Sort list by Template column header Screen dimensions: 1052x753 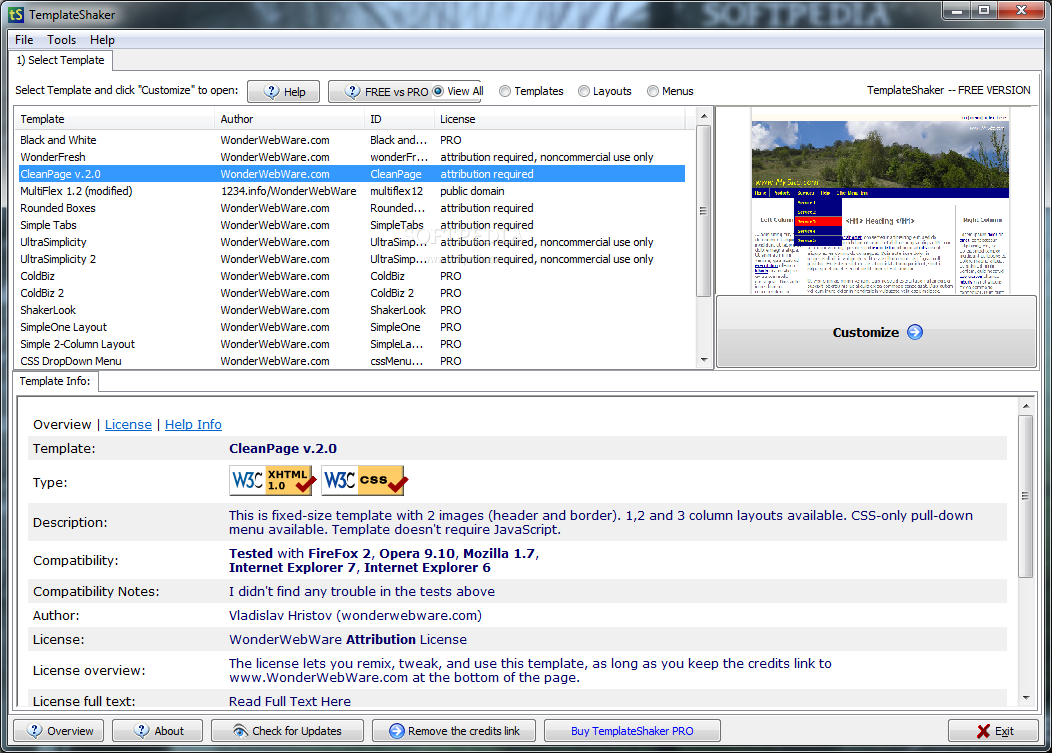click(x=114, y=119)
